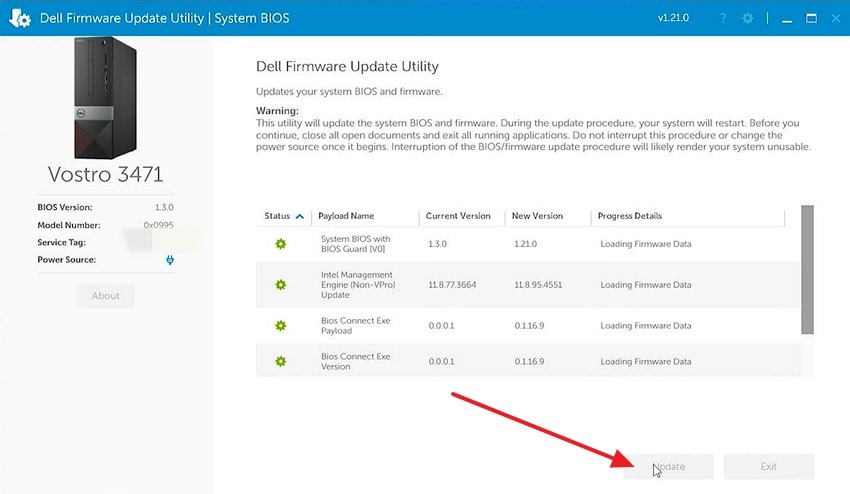Click the Warning heading text
The height and width of the screenshot is (494, 850).
[x=277, y=111]
